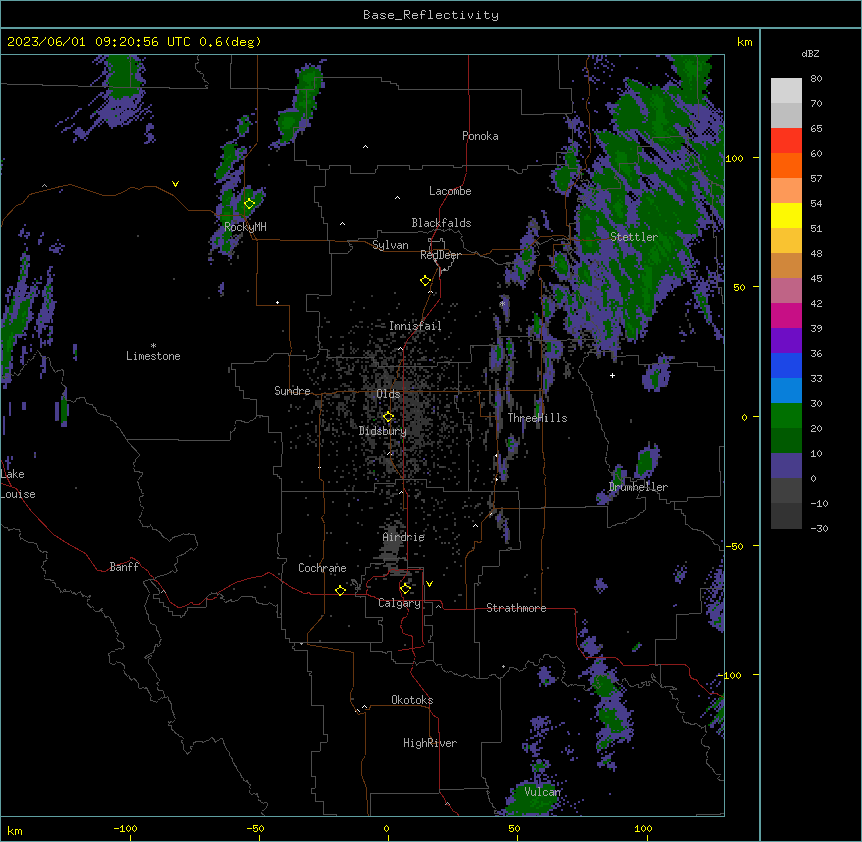Click the yellow diamond marker above Calgary label
The height and width of the screenshot is (842, 862).
(x=405, y=589)
